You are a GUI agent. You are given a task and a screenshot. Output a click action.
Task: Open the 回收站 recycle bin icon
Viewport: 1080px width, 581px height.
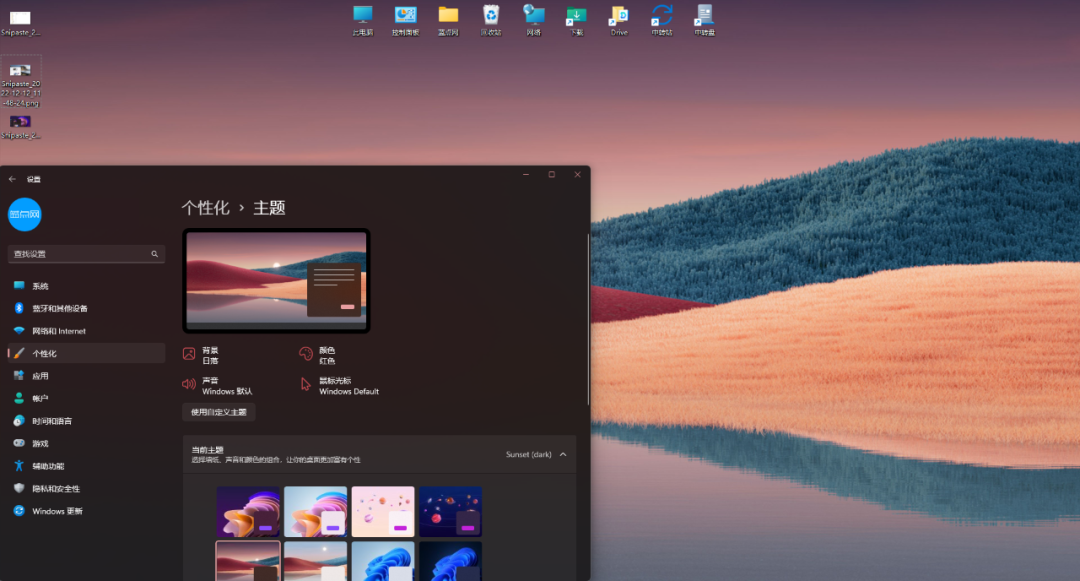pyautogui.click(x=491, y=21)
